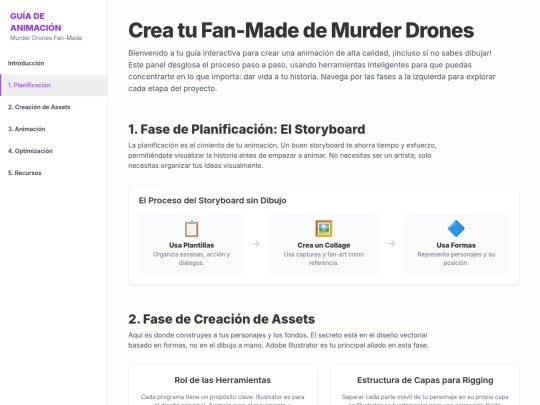
Task: Click the clipboard icon for Usa Plantillas
Action: click(x=191, y=229)
